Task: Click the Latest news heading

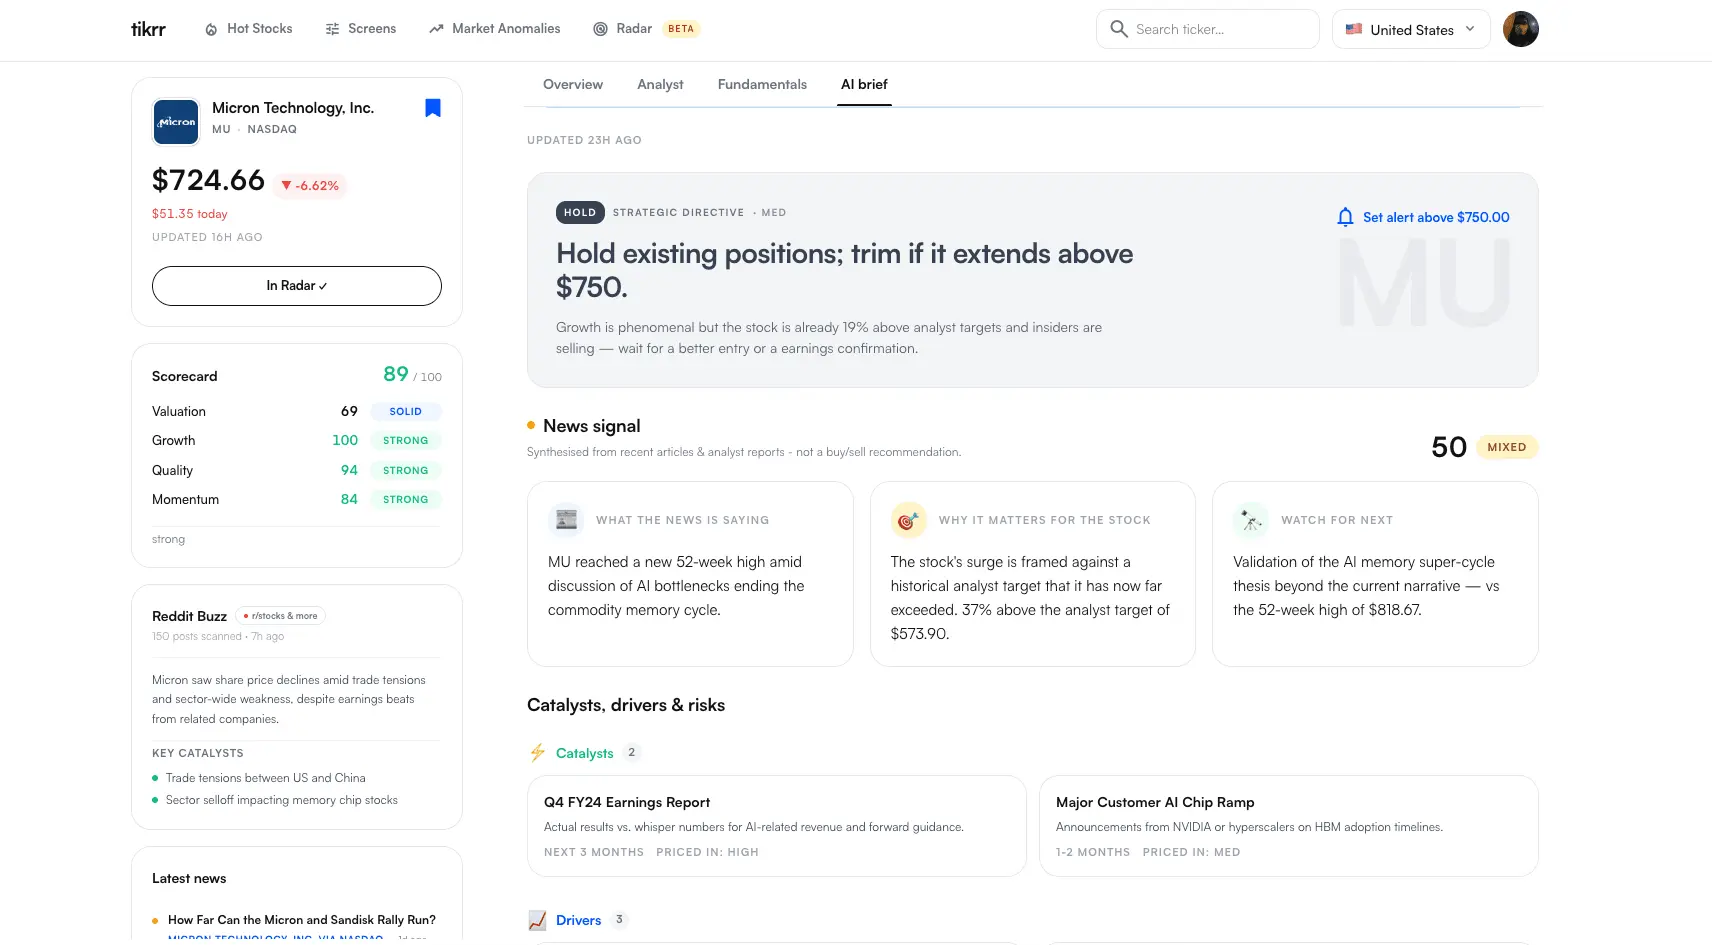Action: tap(189, 878)
